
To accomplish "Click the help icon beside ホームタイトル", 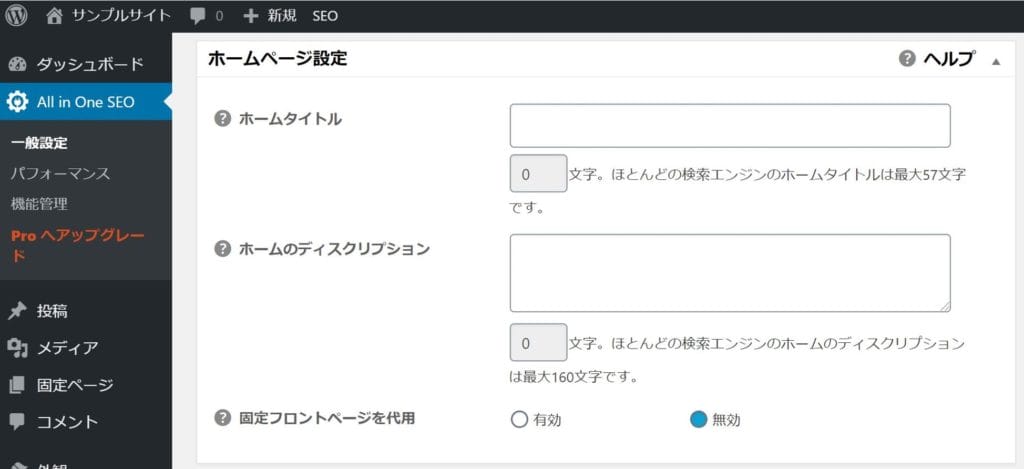I will point(223,119).
